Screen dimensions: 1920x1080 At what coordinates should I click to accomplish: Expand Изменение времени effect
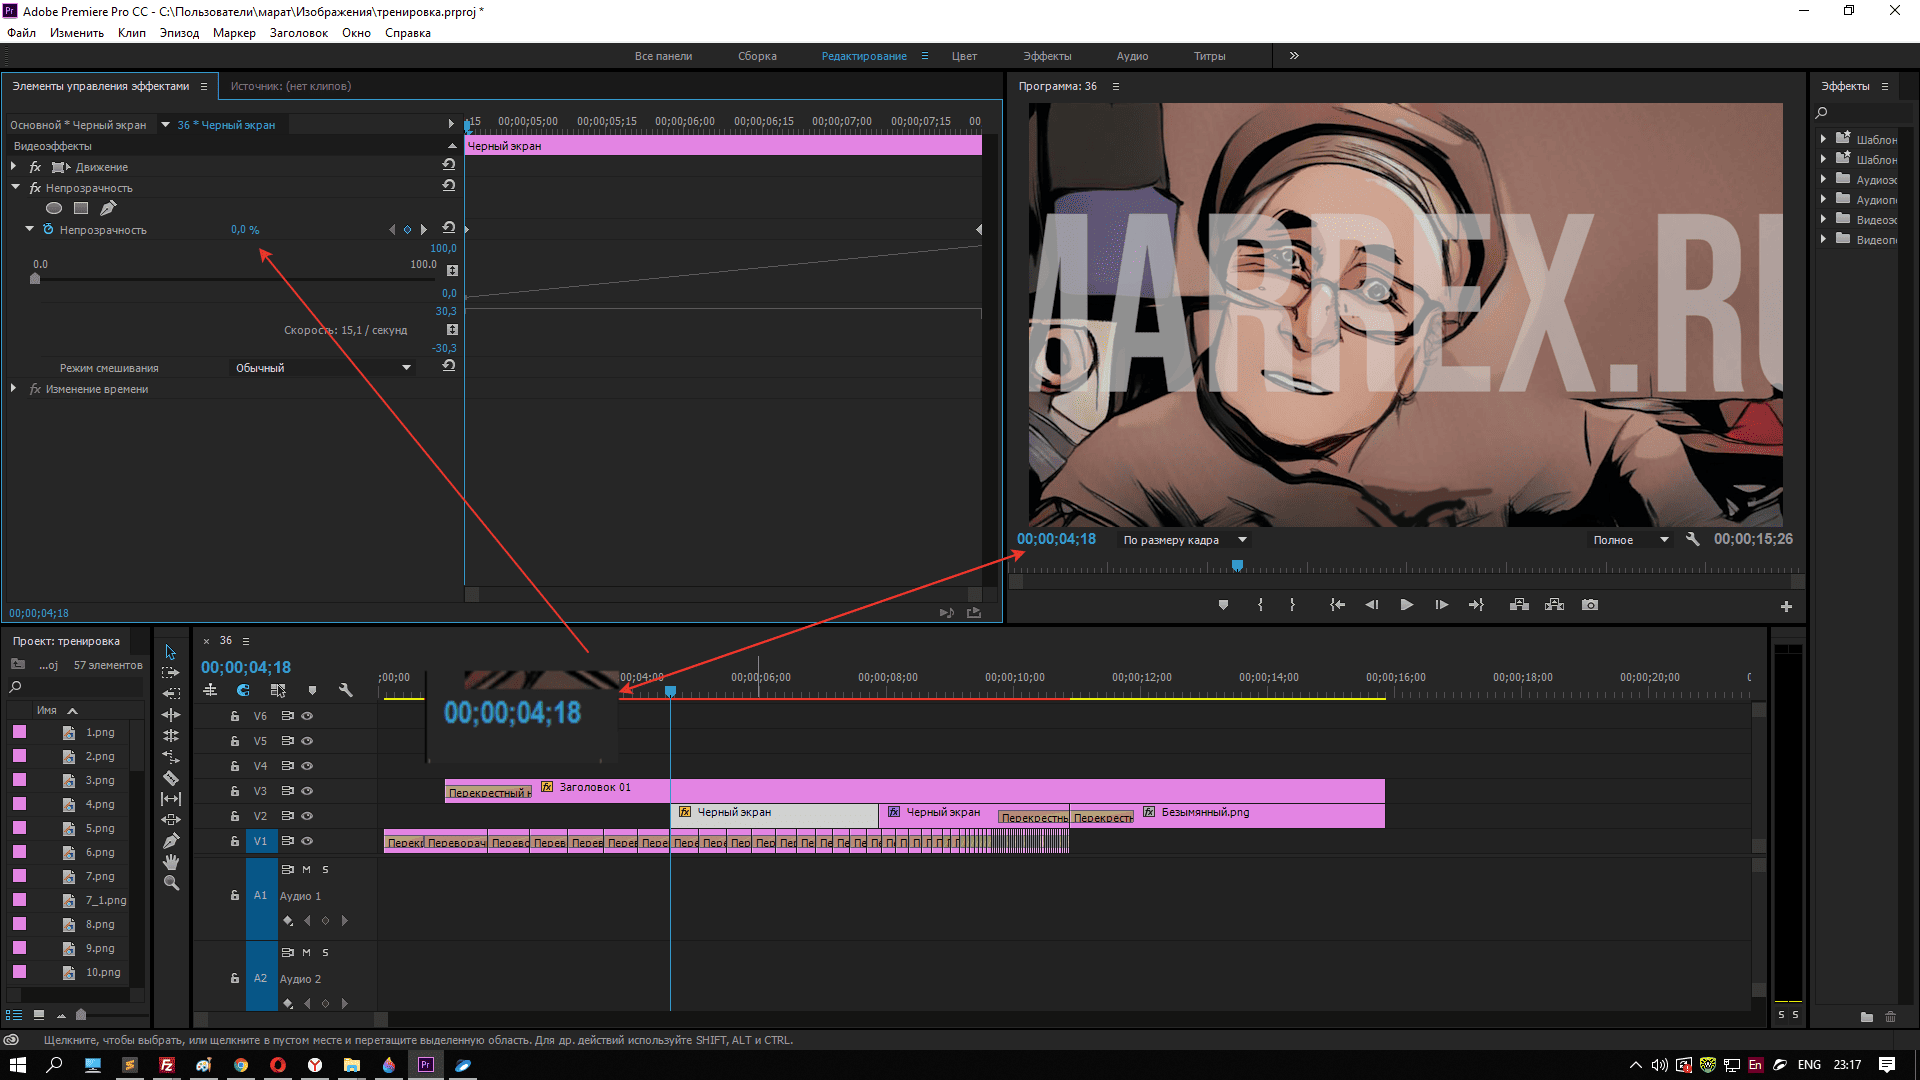click(14, 388)
